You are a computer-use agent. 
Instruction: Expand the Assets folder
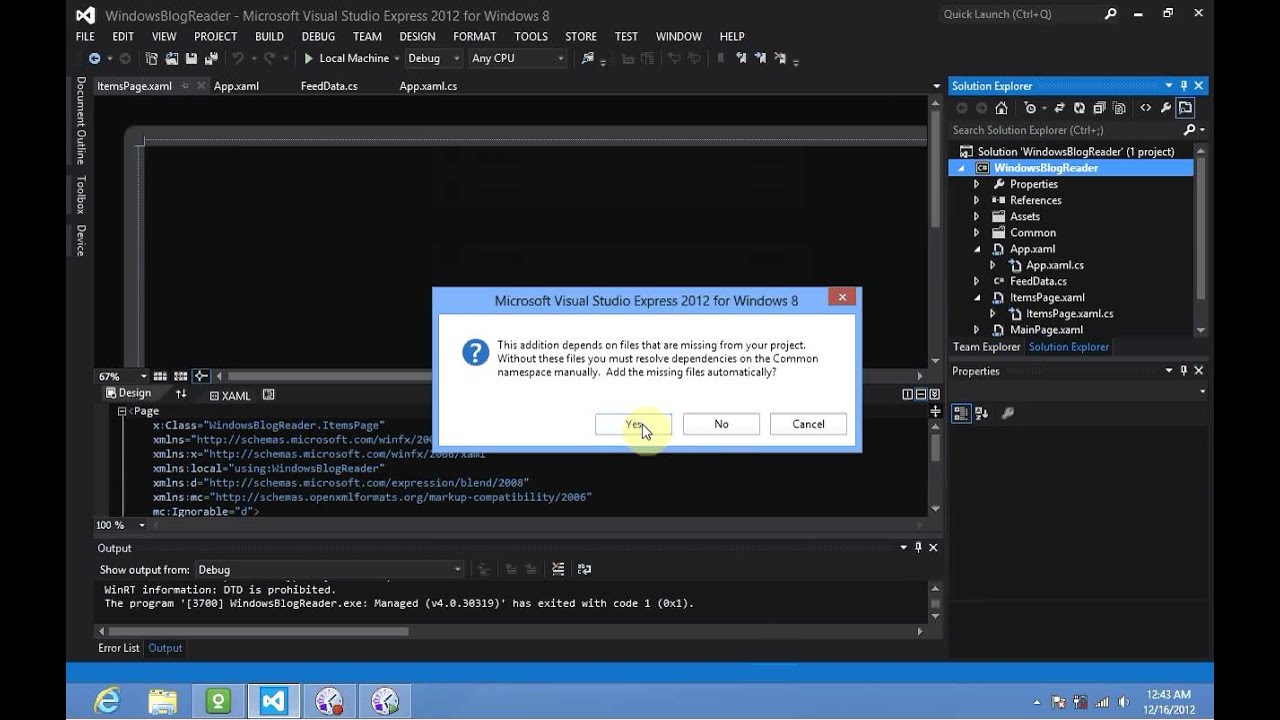[977, 216]
